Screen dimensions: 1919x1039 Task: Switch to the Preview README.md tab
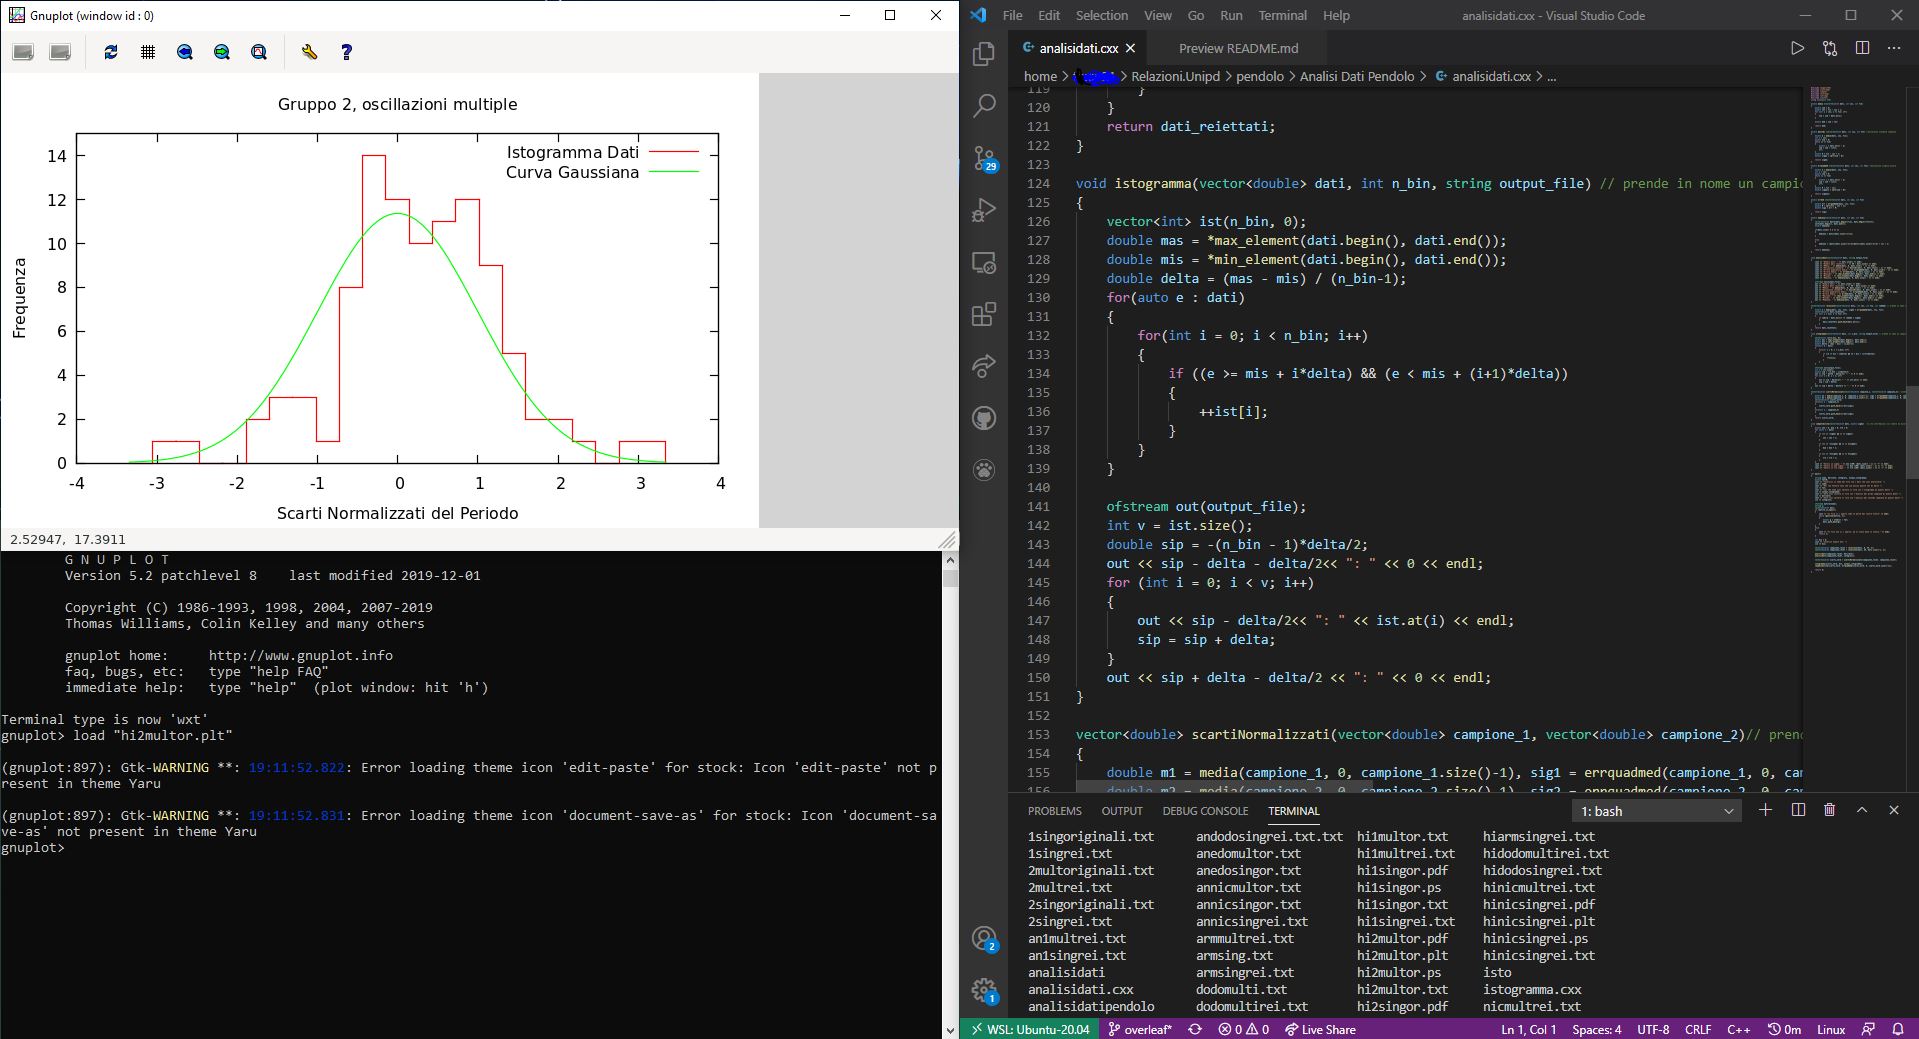pos(1238,48)
